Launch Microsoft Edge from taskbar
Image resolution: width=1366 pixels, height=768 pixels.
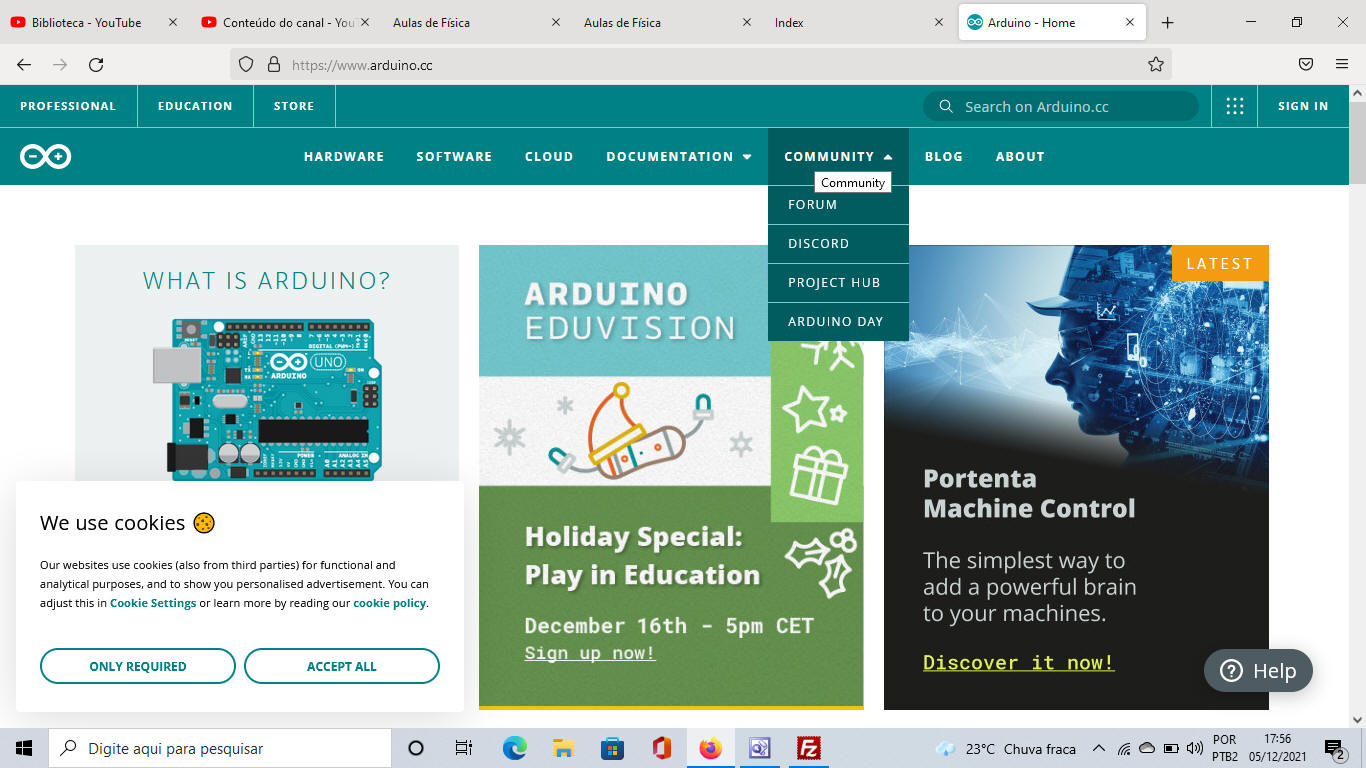coord(515,748)
